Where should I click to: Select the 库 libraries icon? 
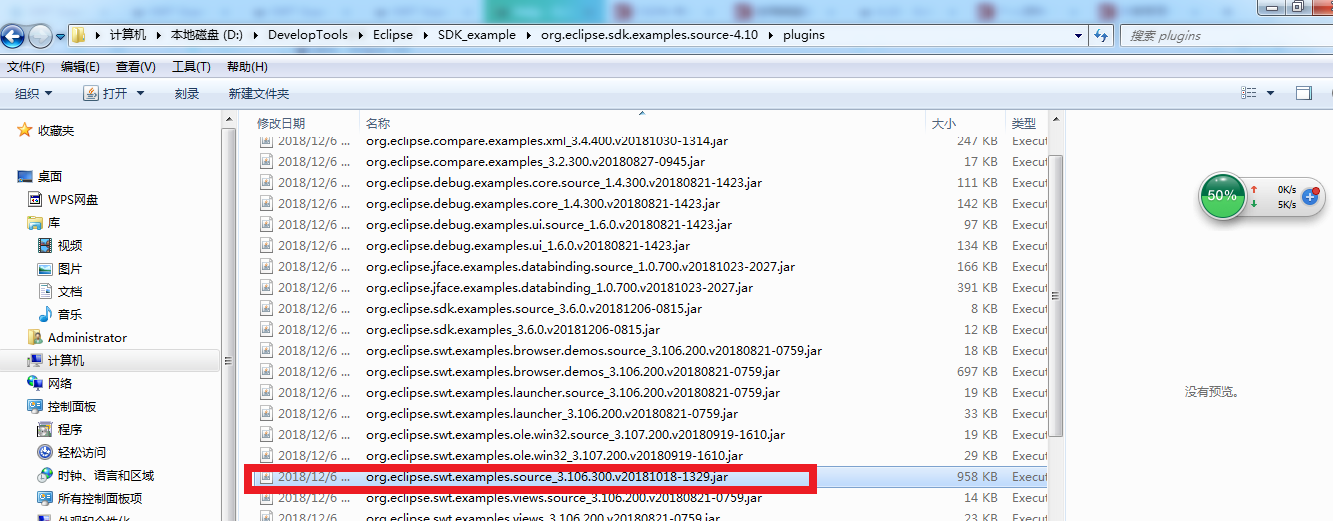[35, 222]
